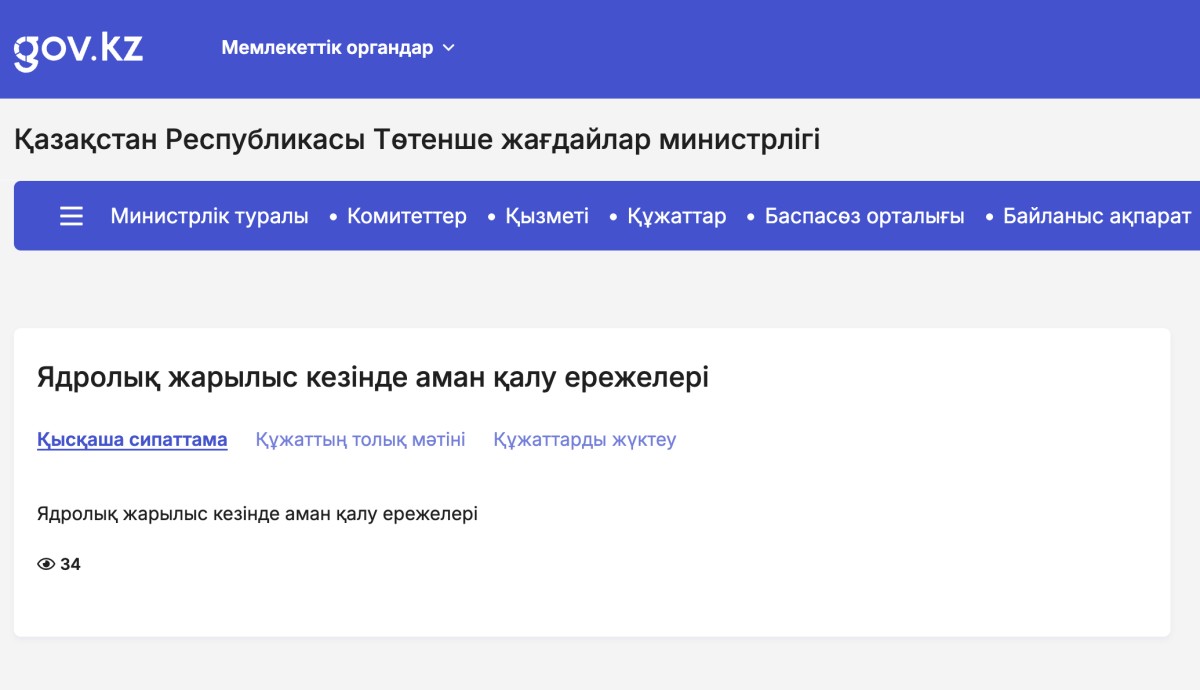Select Комитеттер in the navigation bar
The image size is (1200, 690).
click(406, 216)
